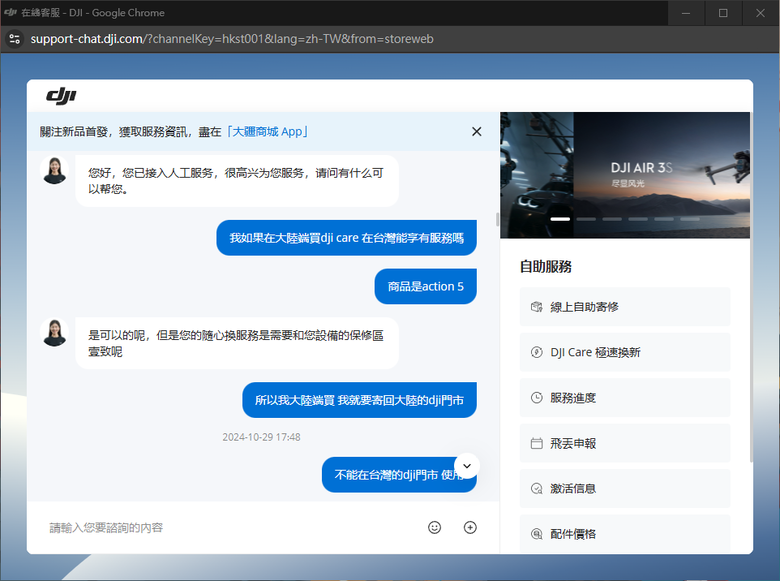Screen dimensions: 780x581
Task: Click the message input field
Action: 234,527
